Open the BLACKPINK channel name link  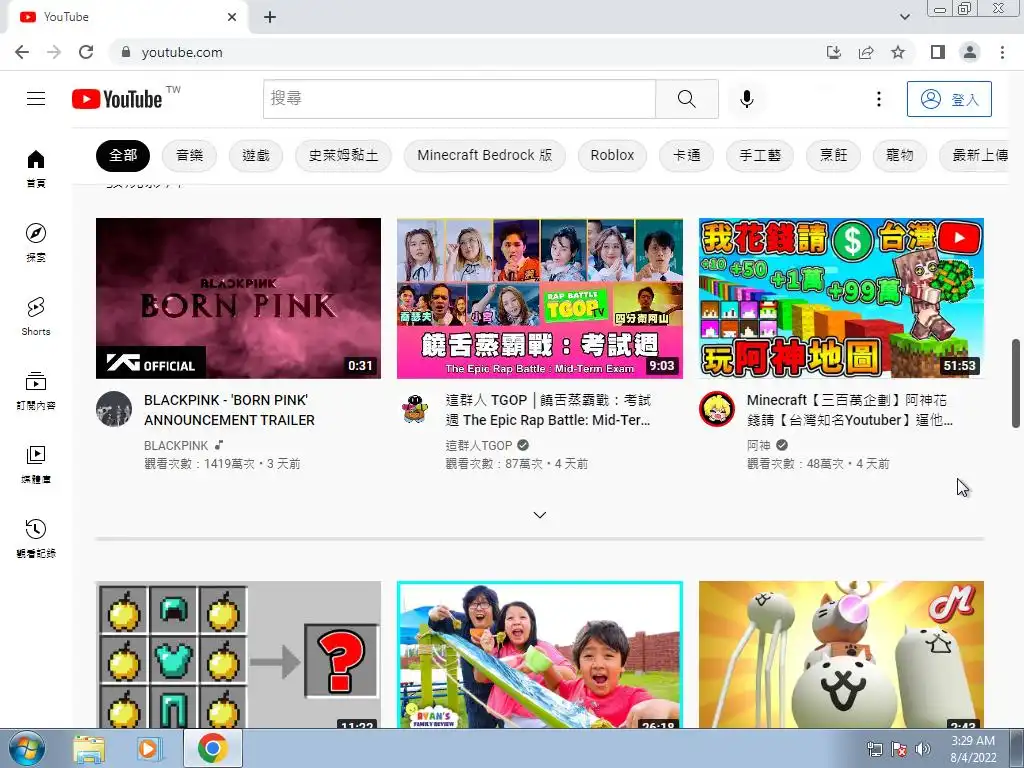tap(176, 445)
